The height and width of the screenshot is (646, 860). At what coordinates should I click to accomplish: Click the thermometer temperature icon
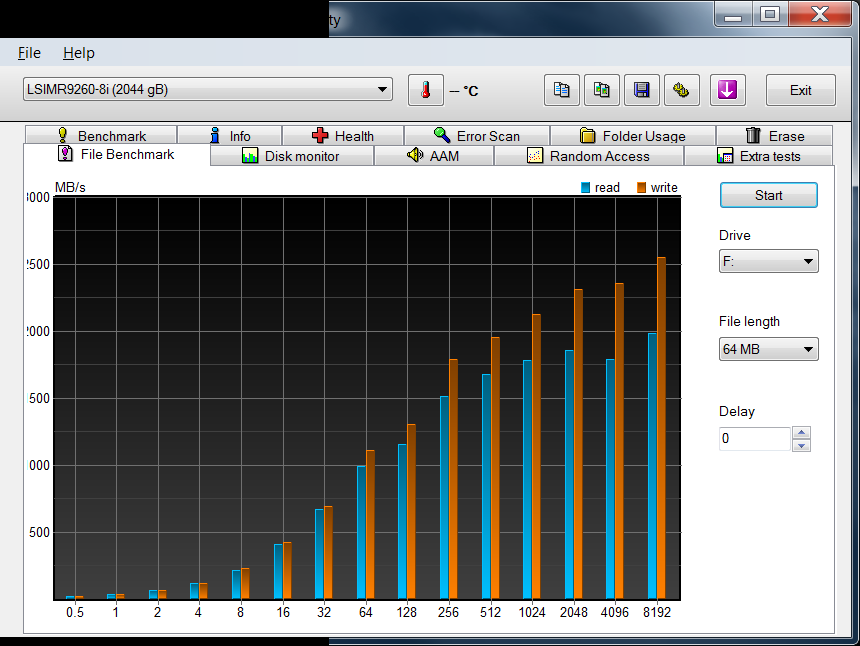[425, 90]
